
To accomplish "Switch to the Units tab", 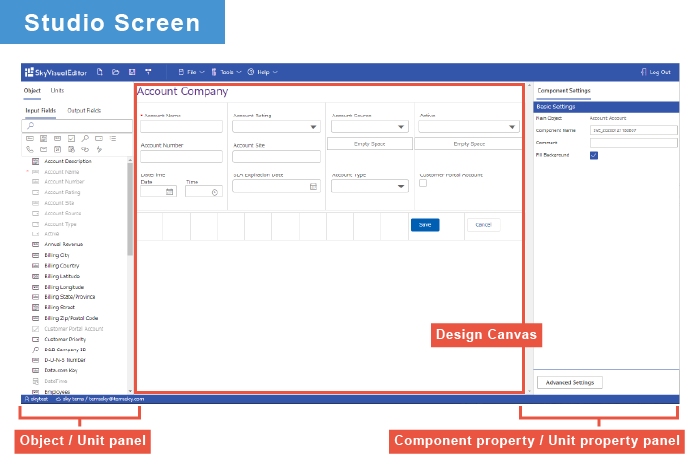I will pyautogui.click(x=58, y=91).
